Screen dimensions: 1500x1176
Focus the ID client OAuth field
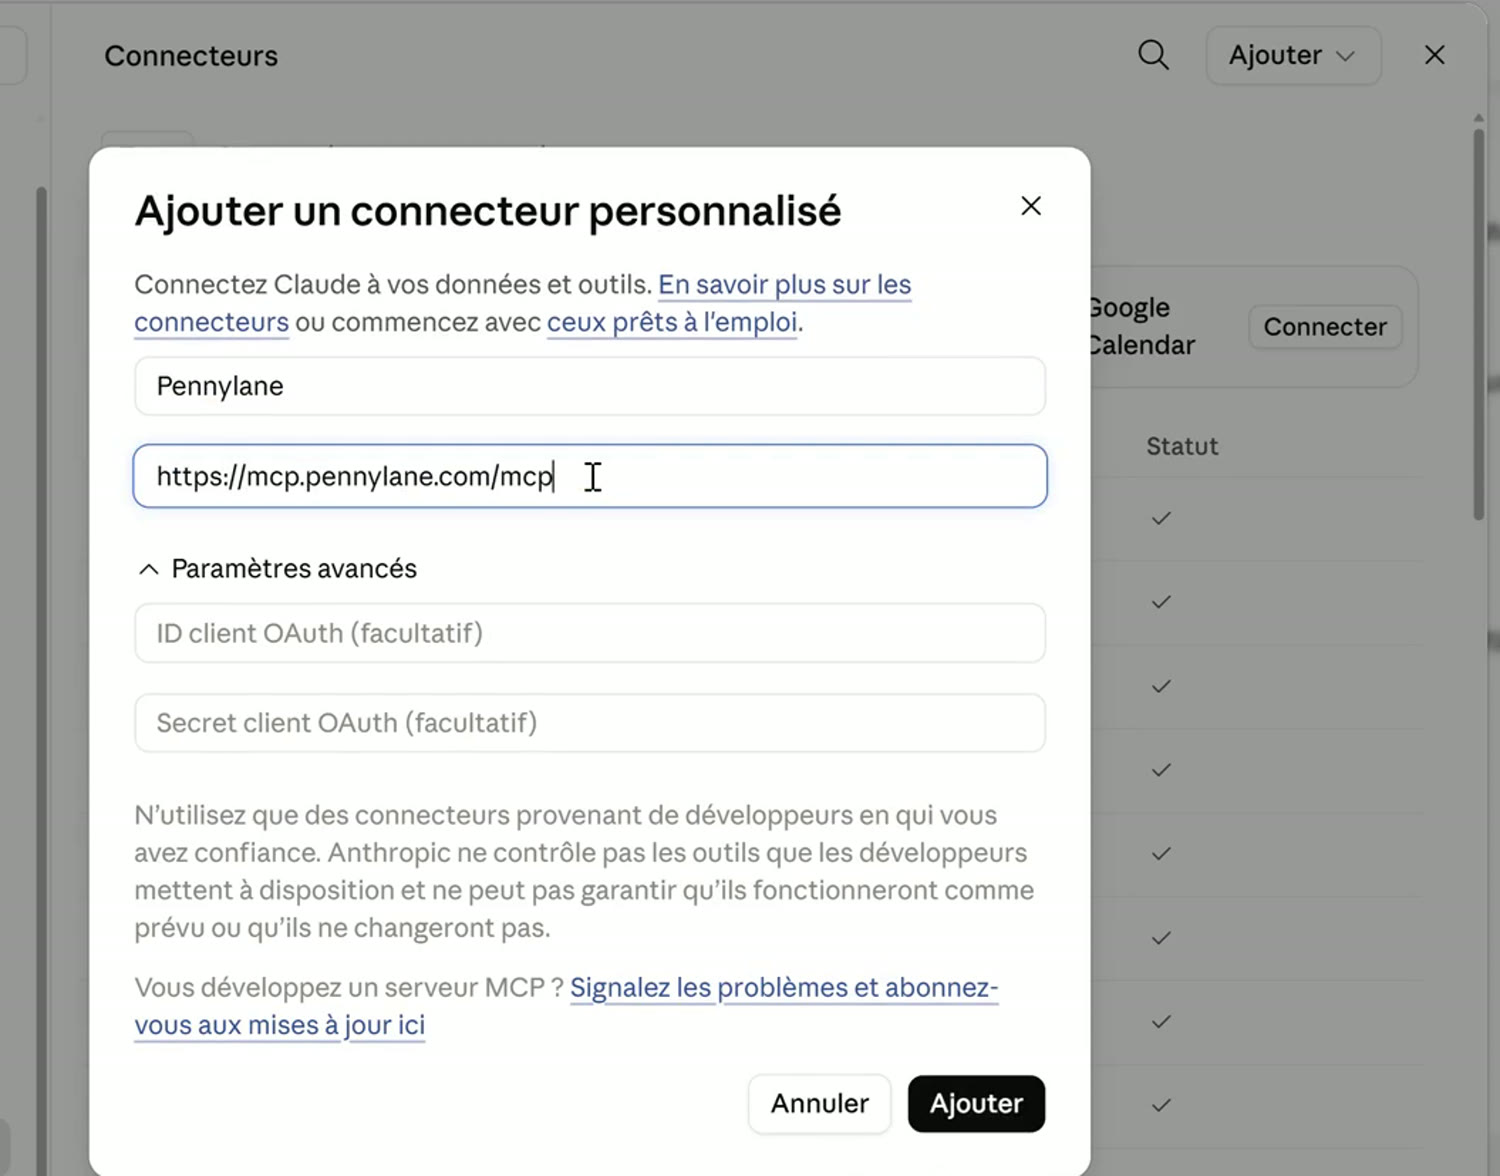point(590,633)
